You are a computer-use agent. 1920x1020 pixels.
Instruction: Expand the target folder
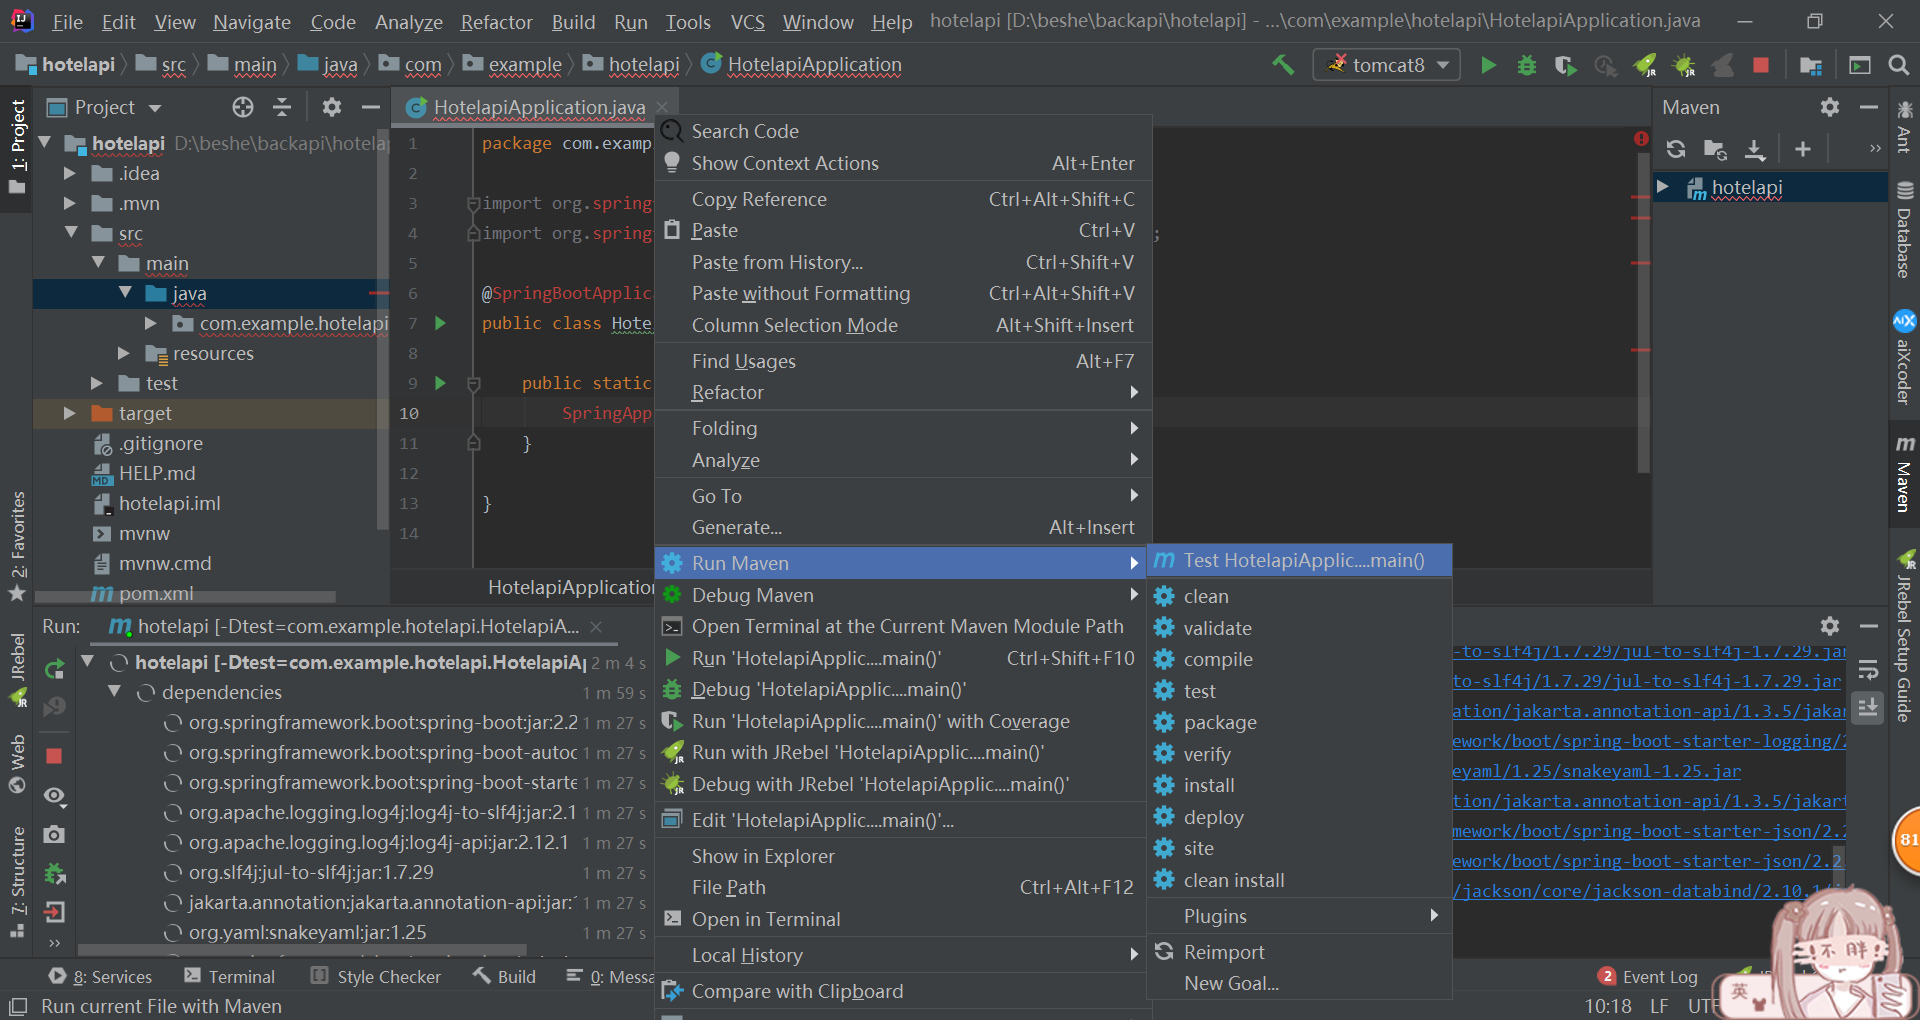pos(70,413)
